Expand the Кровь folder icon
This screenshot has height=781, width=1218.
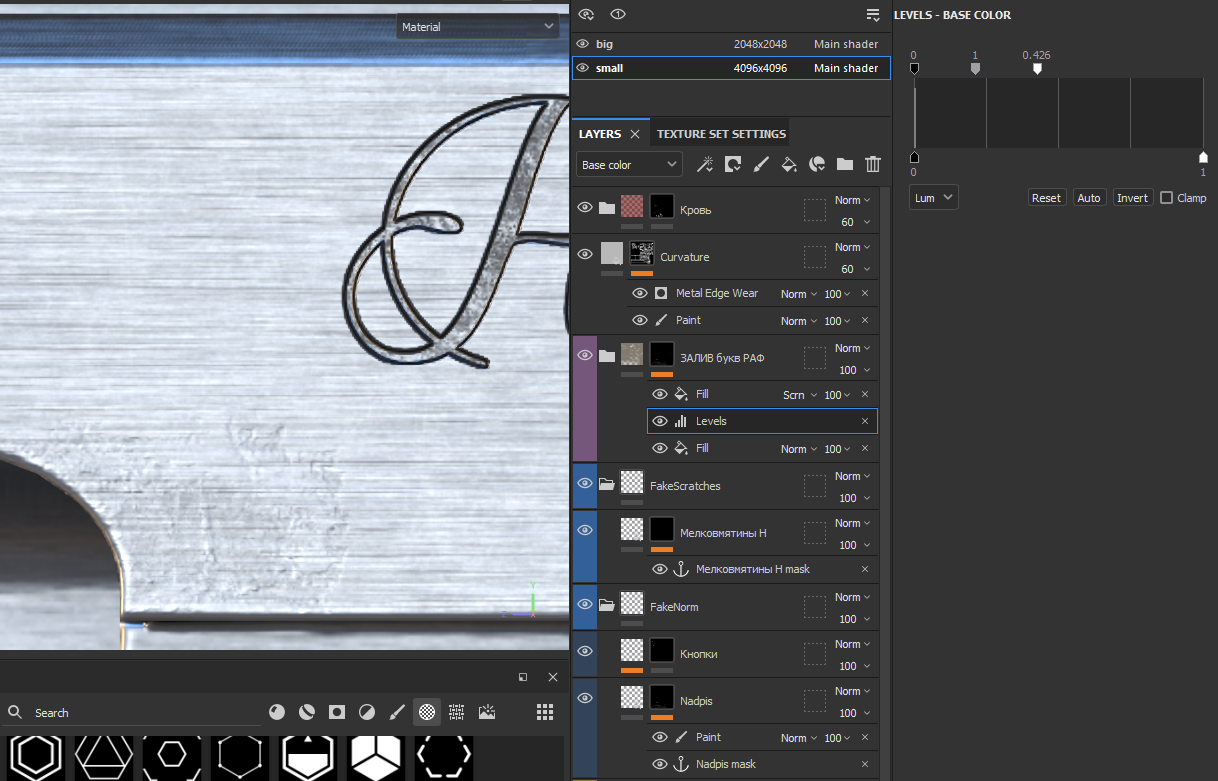pyautogui.click(x=607, y=208)
